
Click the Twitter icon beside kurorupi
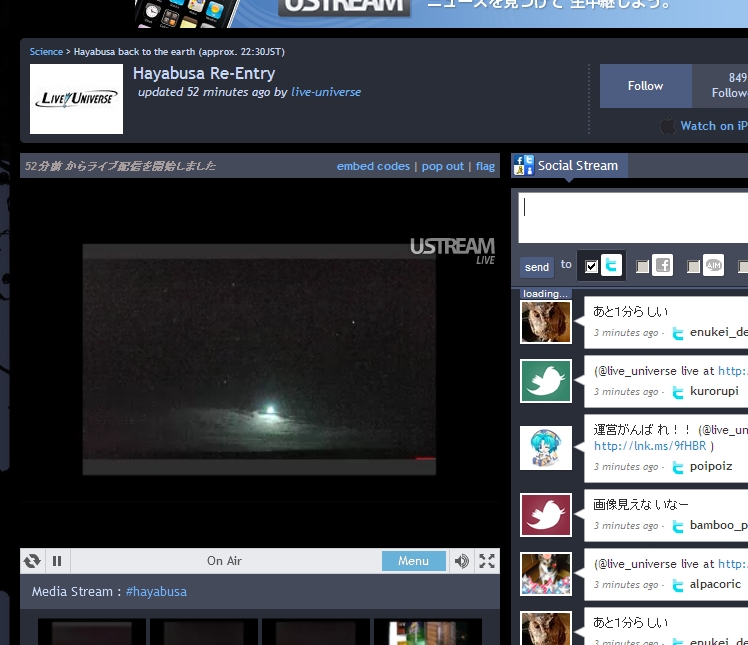[677, 392]
